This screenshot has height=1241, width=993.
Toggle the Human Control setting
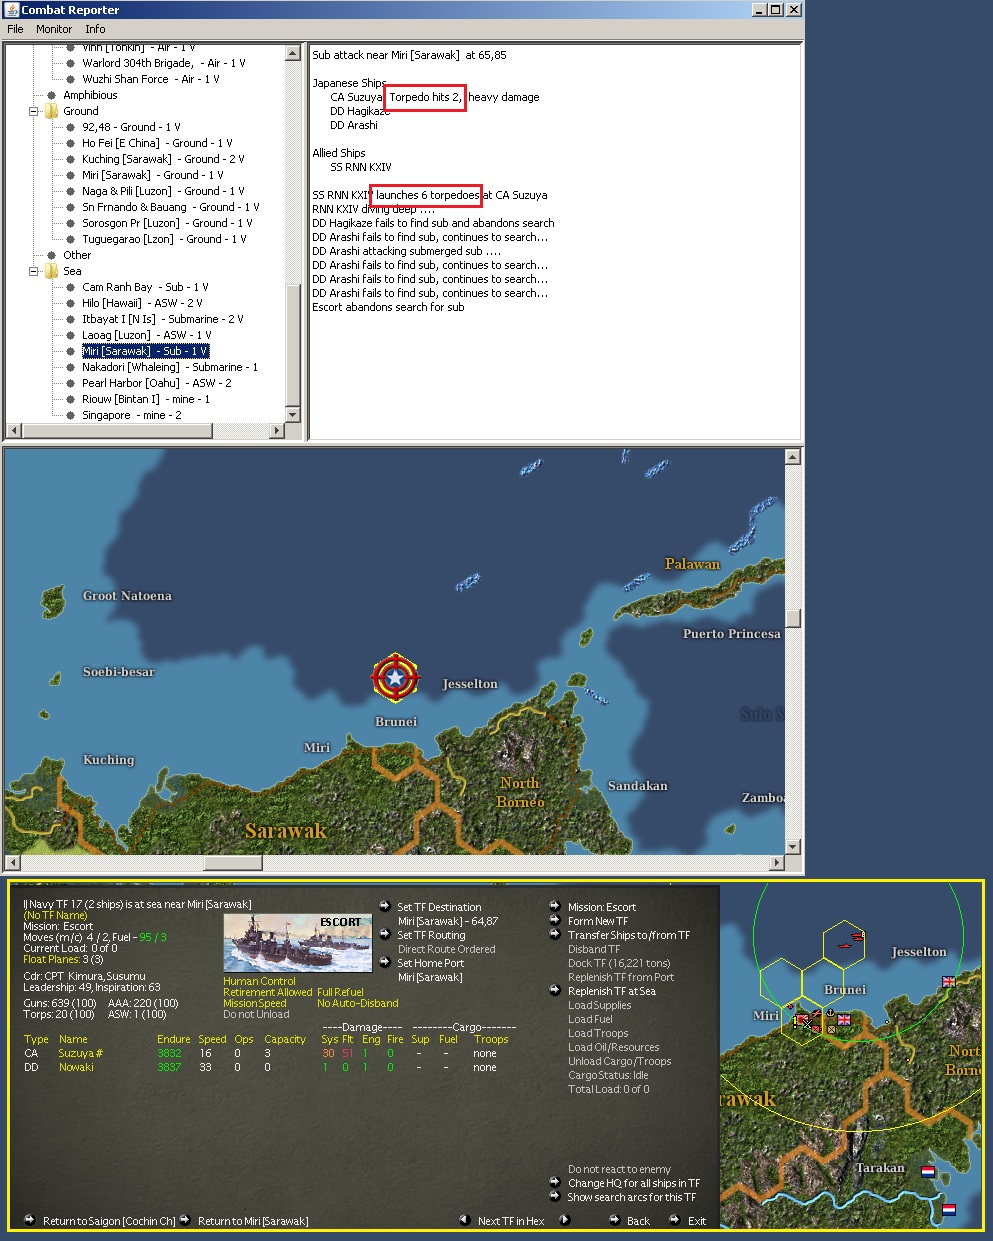pos(259,981)
